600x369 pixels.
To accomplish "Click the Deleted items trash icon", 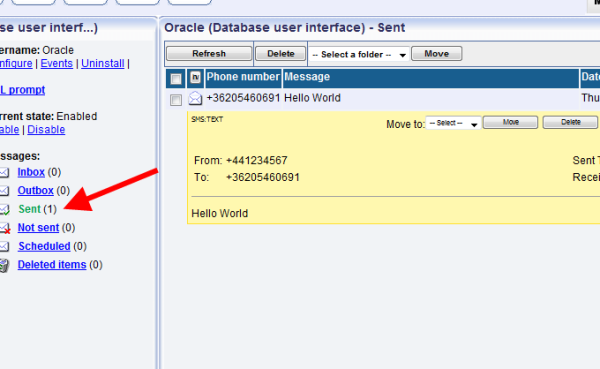I will (x=4, y=265).
